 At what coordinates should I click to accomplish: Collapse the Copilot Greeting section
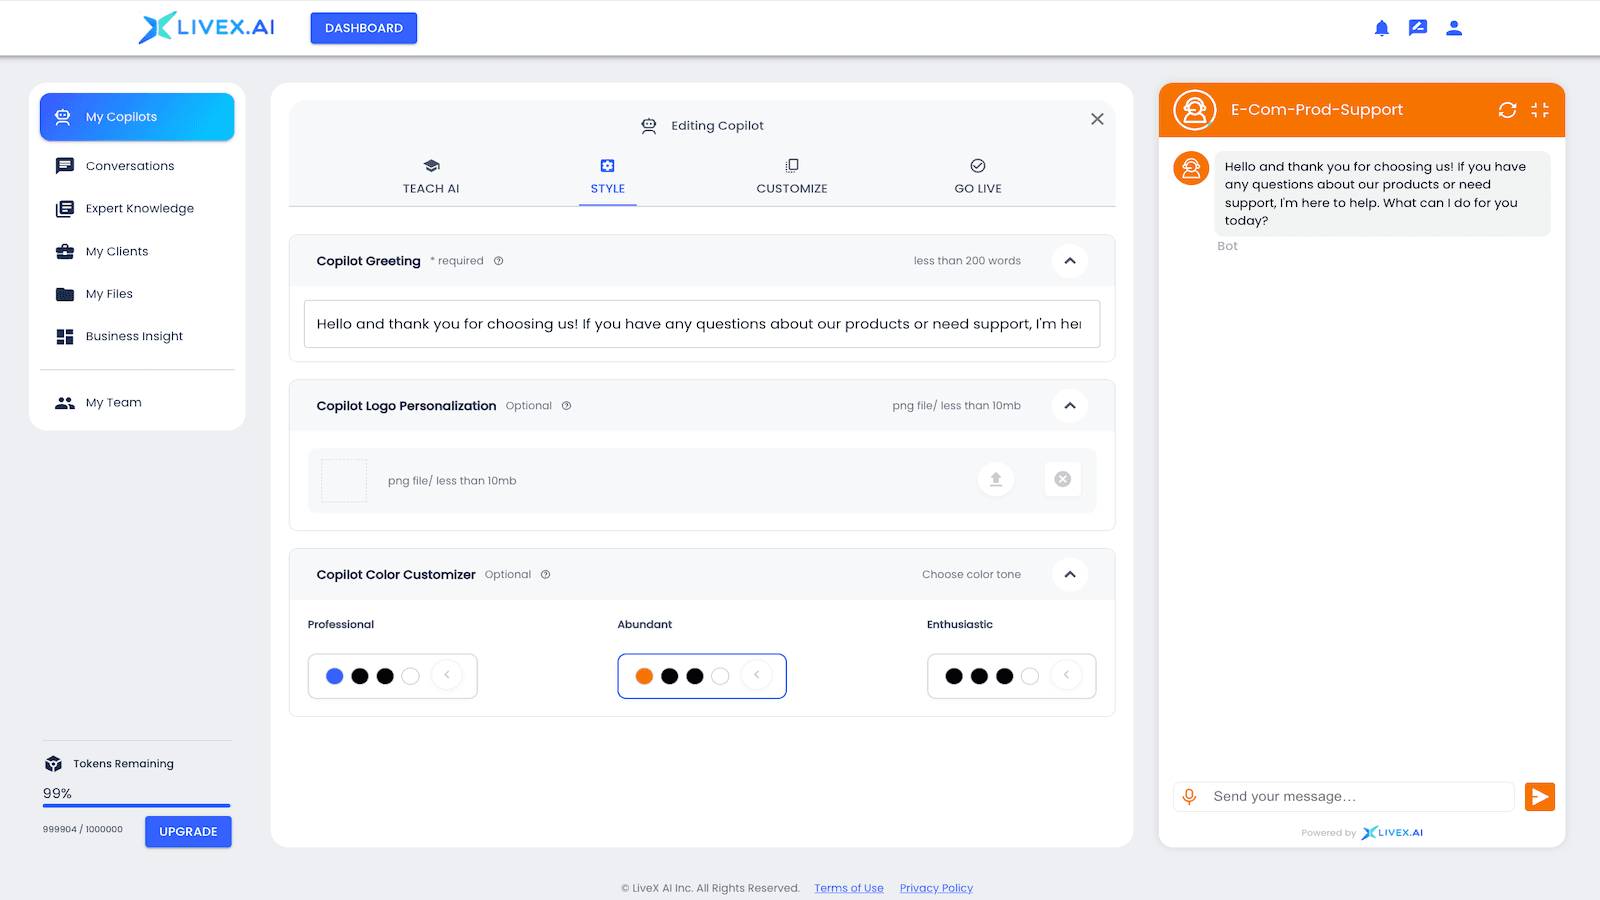coord(1069,261)
